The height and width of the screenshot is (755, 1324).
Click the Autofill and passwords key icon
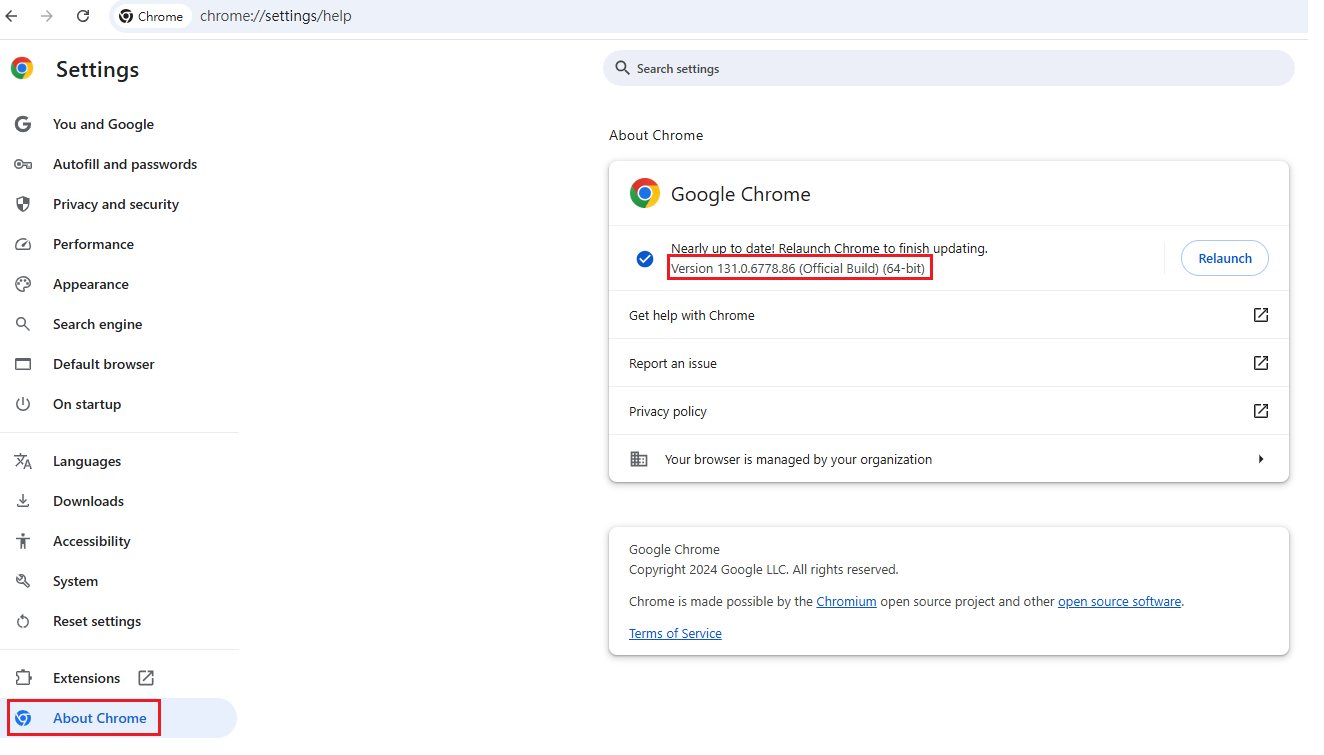[x=23, y=164]
